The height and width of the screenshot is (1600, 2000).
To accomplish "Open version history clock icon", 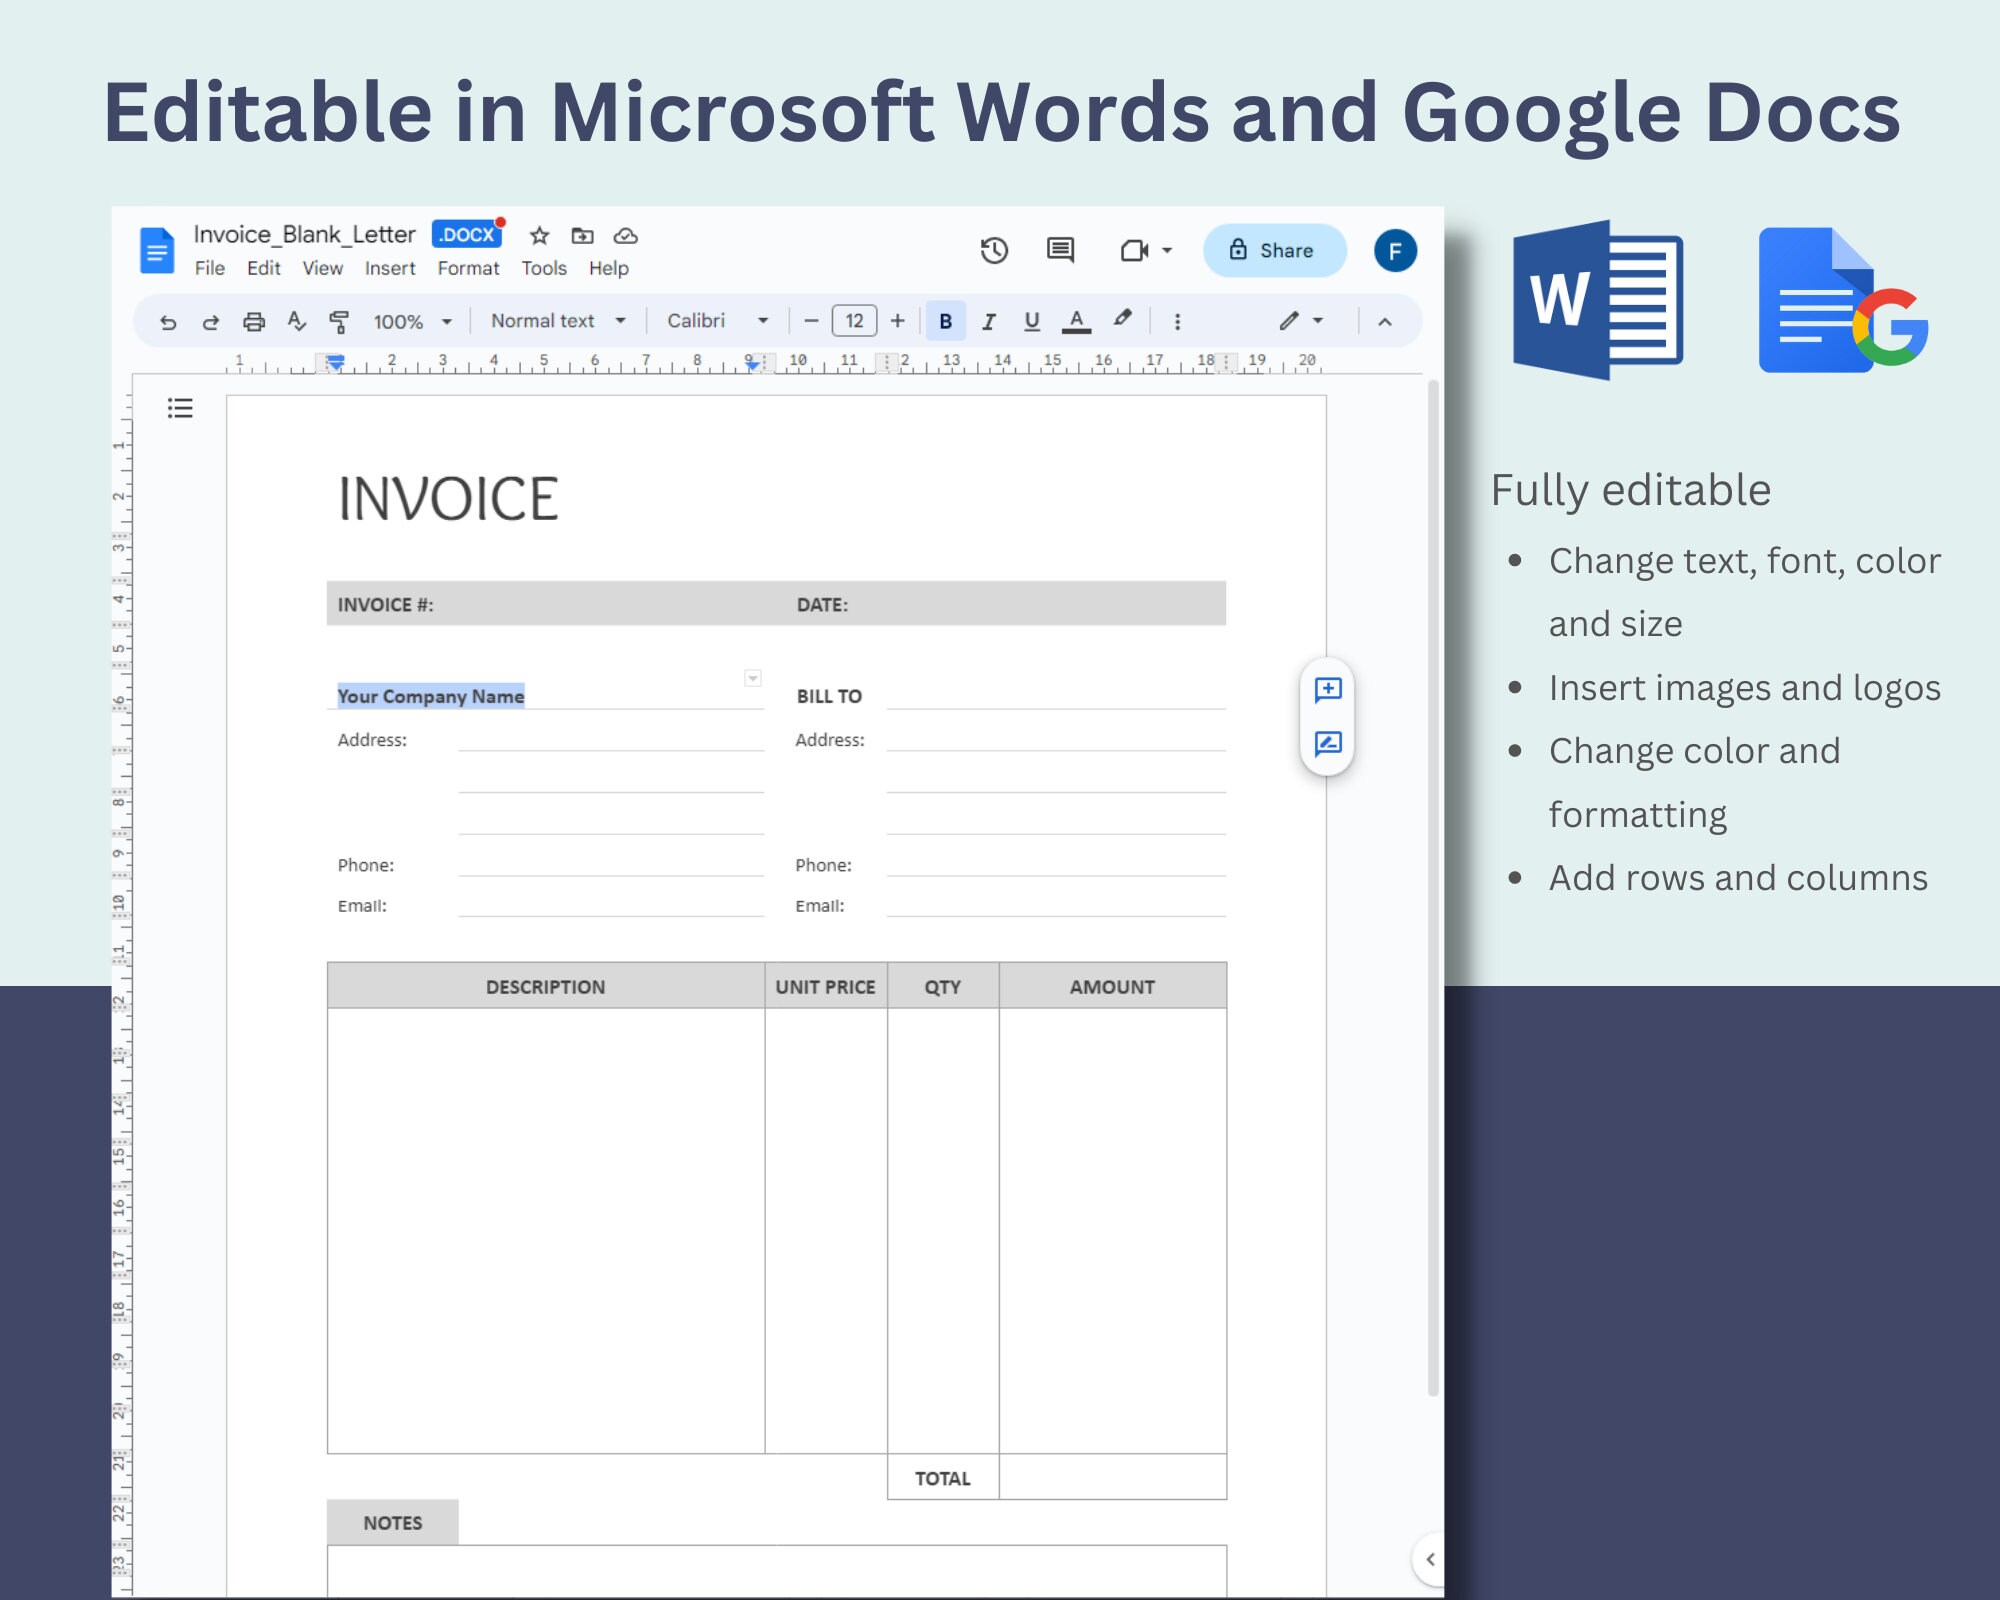I will point(993,250).
